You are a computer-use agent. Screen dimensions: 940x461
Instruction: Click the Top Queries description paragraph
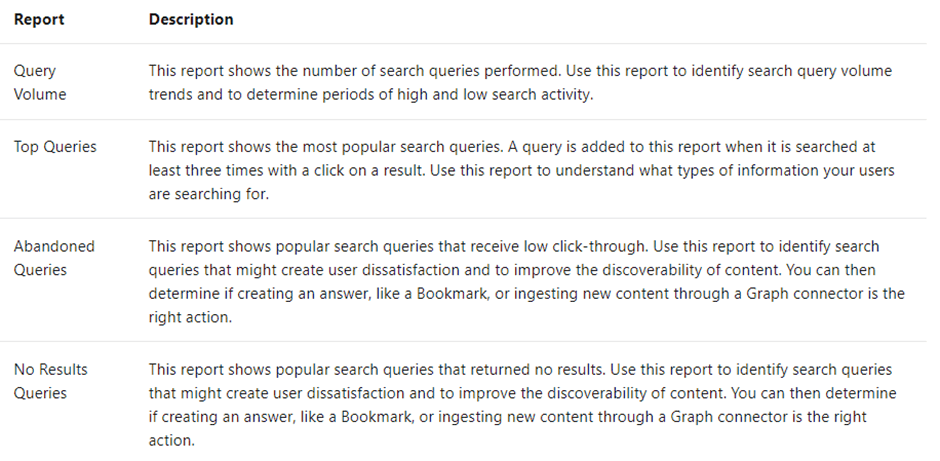pos(522,170)
